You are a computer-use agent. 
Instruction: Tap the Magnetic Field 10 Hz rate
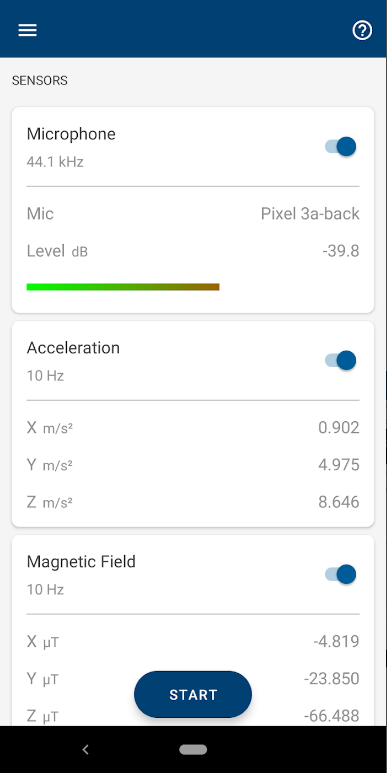click(x=45, y=590)
